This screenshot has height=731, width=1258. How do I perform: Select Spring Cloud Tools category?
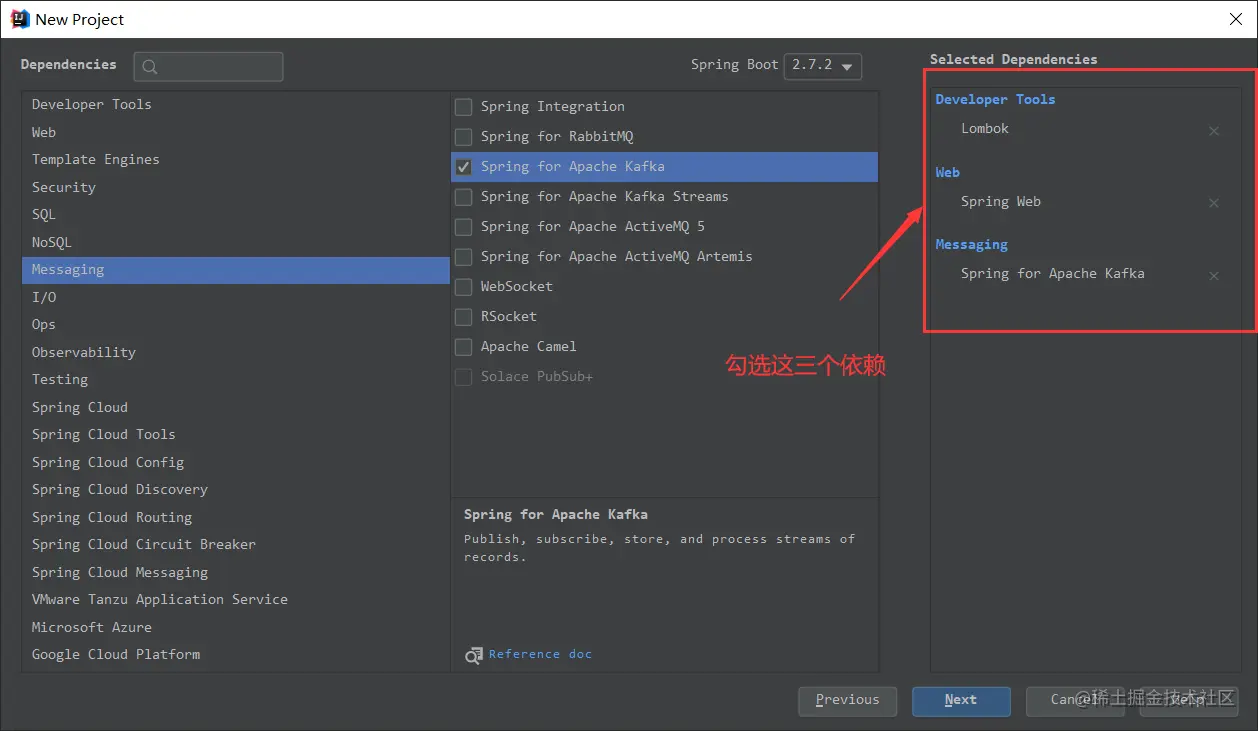(x=236, y=434)
